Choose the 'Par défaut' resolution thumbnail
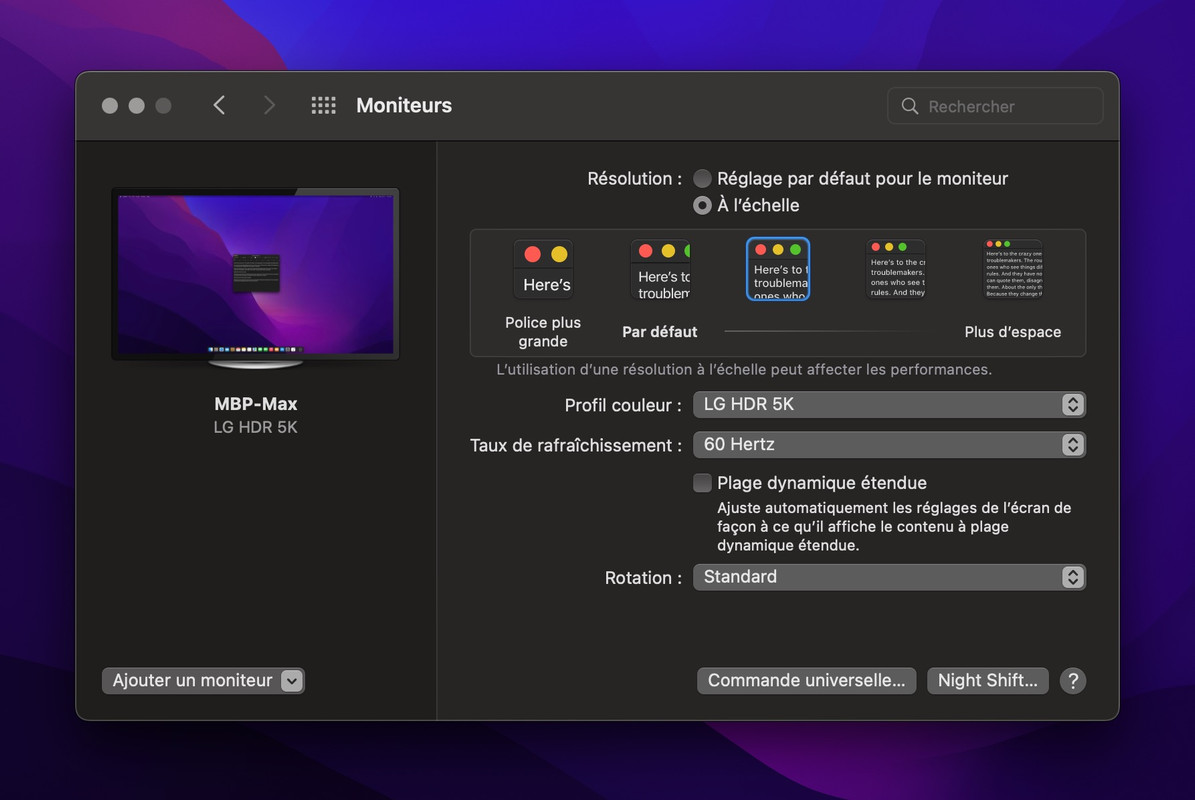This screenshot has height=800, width=1195. (x=660, y=270)
